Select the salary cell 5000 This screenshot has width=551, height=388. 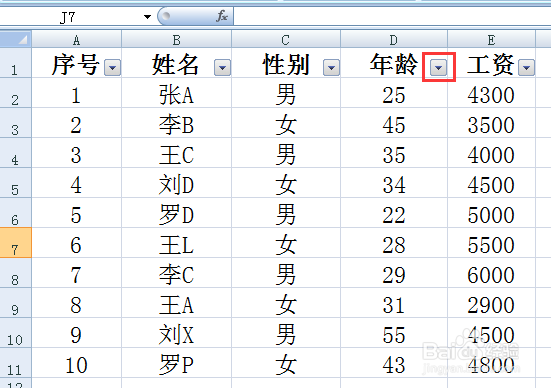491,213
